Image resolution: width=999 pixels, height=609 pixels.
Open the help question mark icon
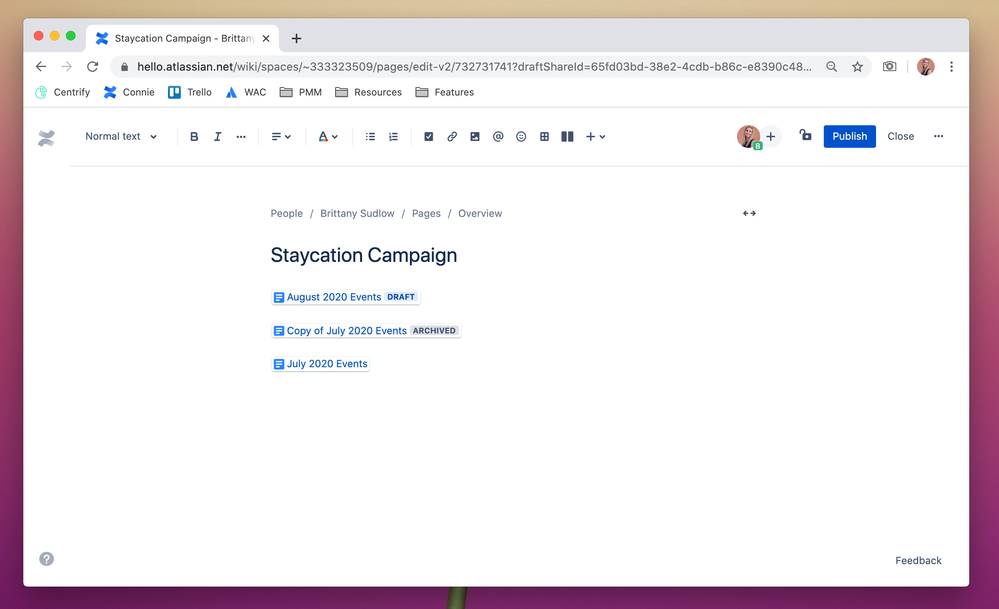46,560
